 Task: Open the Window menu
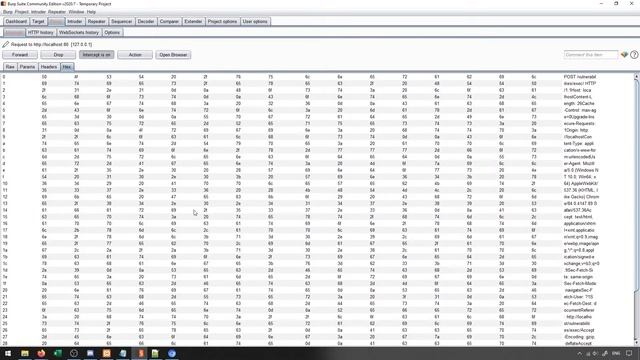(x=76, y=12)
